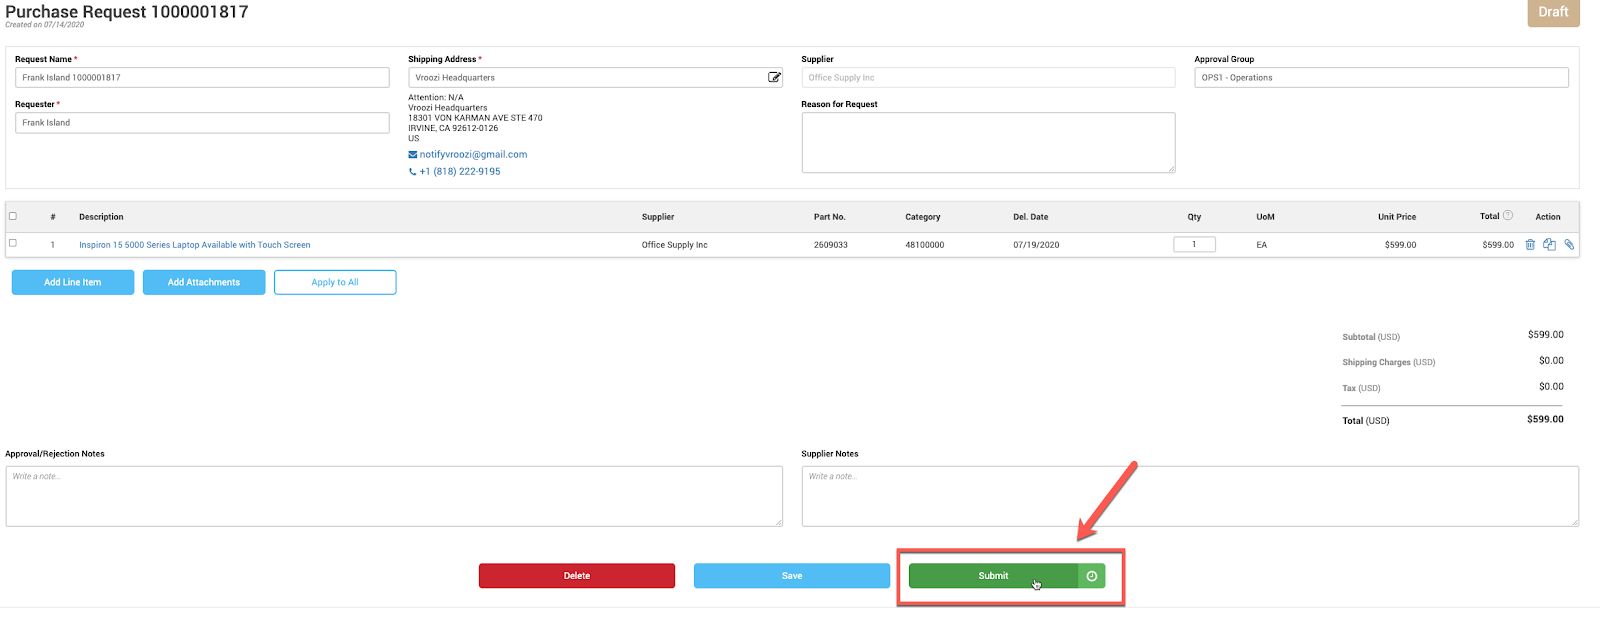Image resolution: width=1600 pixels, height=626 pixels.
Task: Submit the purchase request
Action: pyautogui.click(x=993, y=575)
